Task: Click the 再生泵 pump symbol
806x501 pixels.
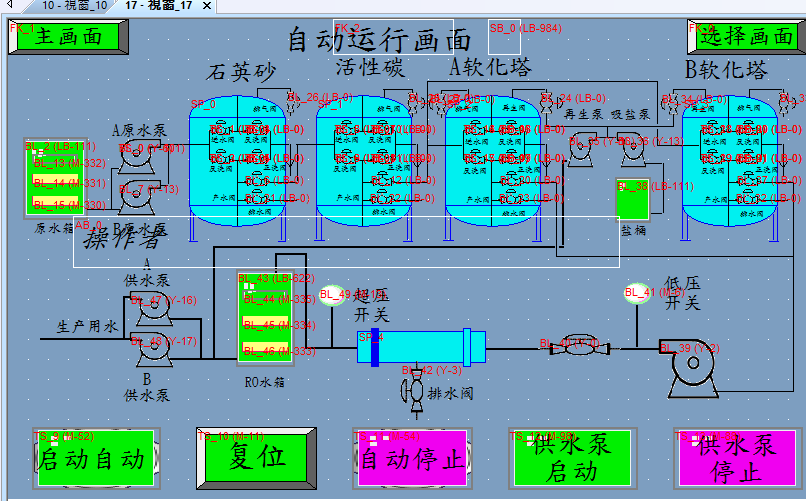Action: (x=578, y=148)
